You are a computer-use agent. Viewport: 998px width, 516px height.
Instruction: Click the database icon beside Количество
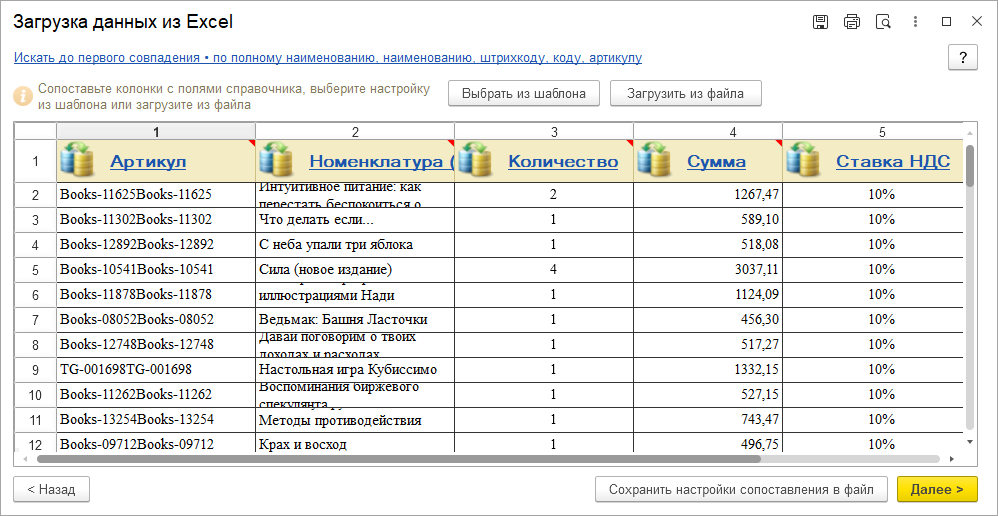(x=476, y=161)
